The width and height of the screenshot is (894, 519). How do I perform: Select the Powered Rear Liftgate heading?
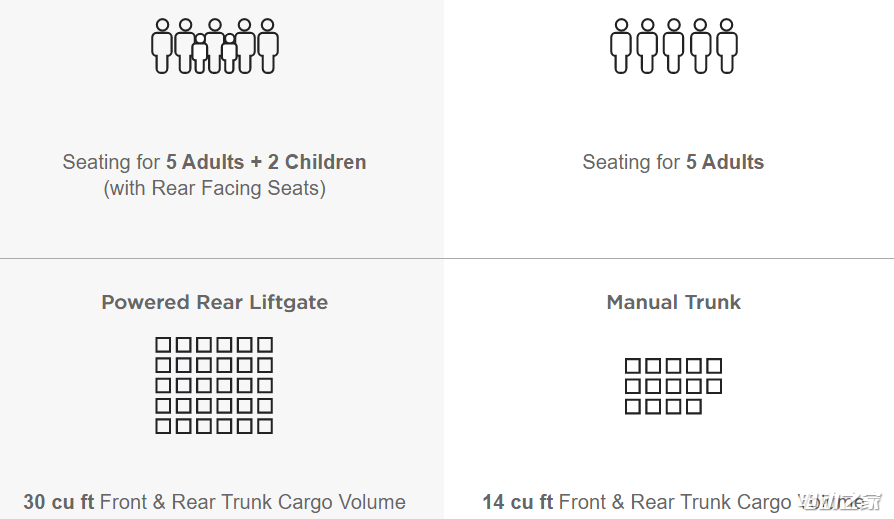(214, 302)
